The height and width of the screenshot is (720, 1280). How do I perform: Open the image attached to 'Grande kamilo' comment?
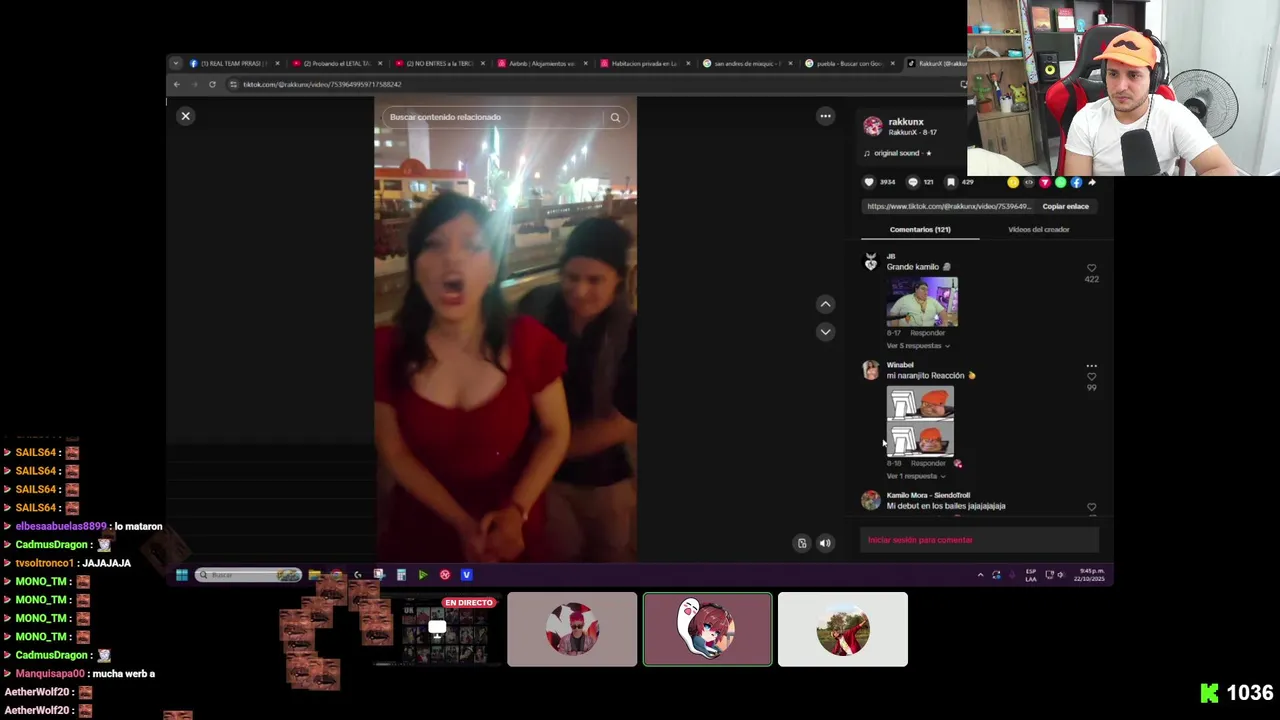point(922,302)
